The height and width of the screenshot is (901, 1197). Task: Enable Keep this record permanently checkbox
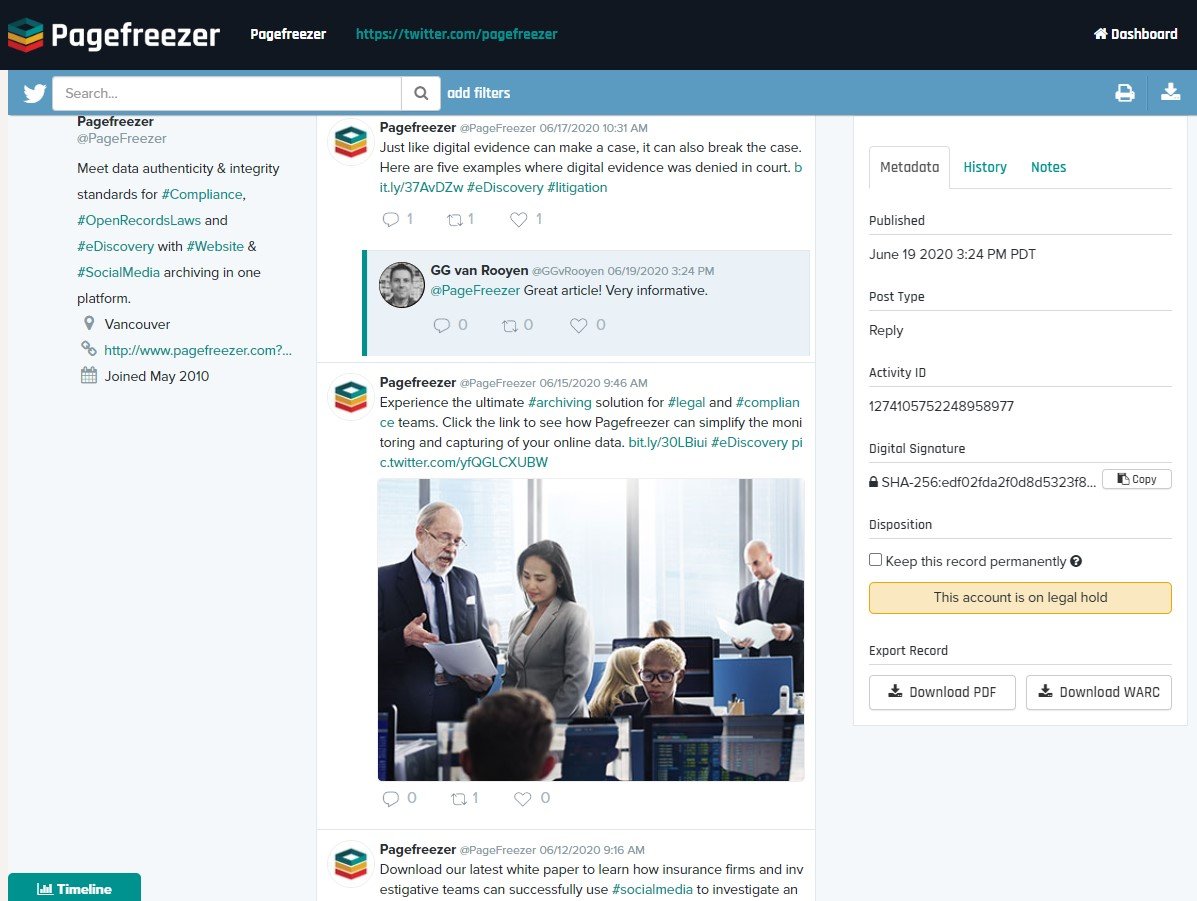[876, 560]
